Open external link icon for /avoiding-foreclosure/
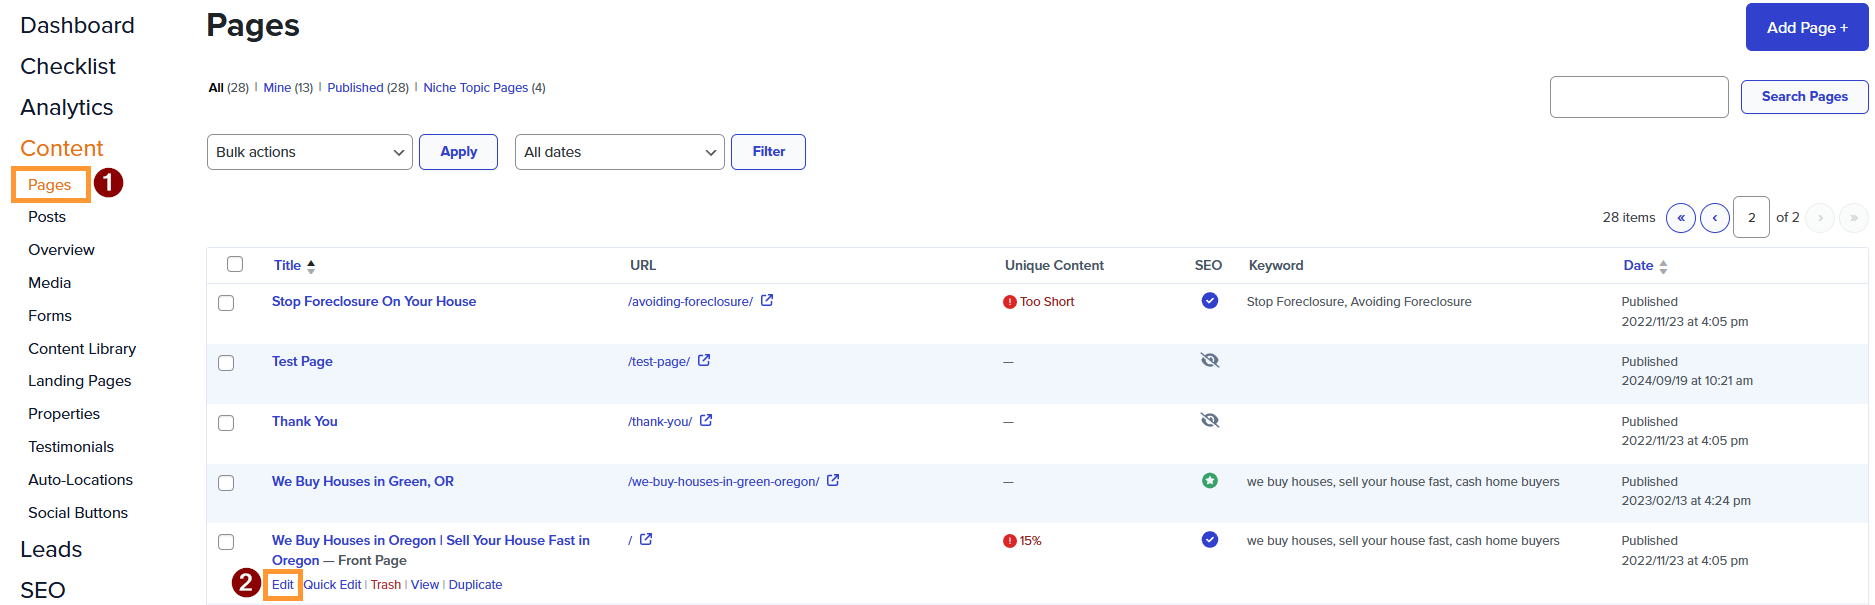This screenshot has height=605, width=1875. tap(767, 300)
